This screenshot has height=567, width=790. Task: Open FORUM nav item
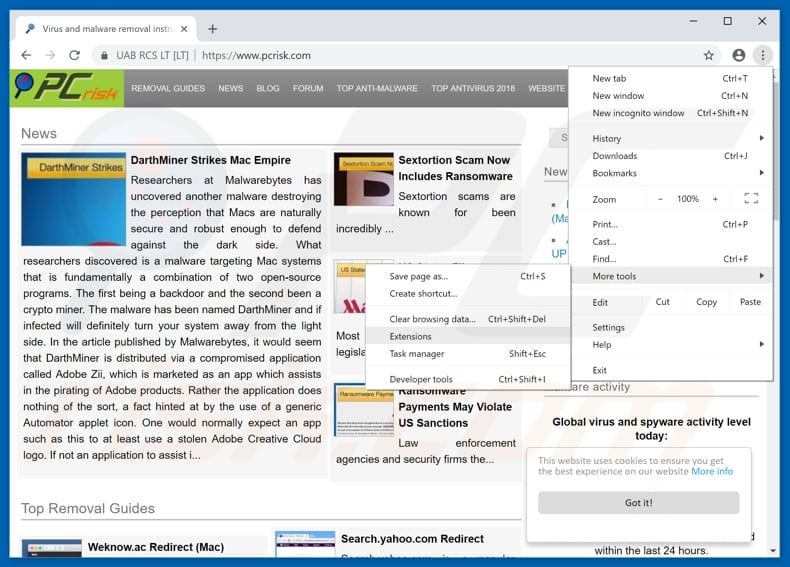[308, 88]
